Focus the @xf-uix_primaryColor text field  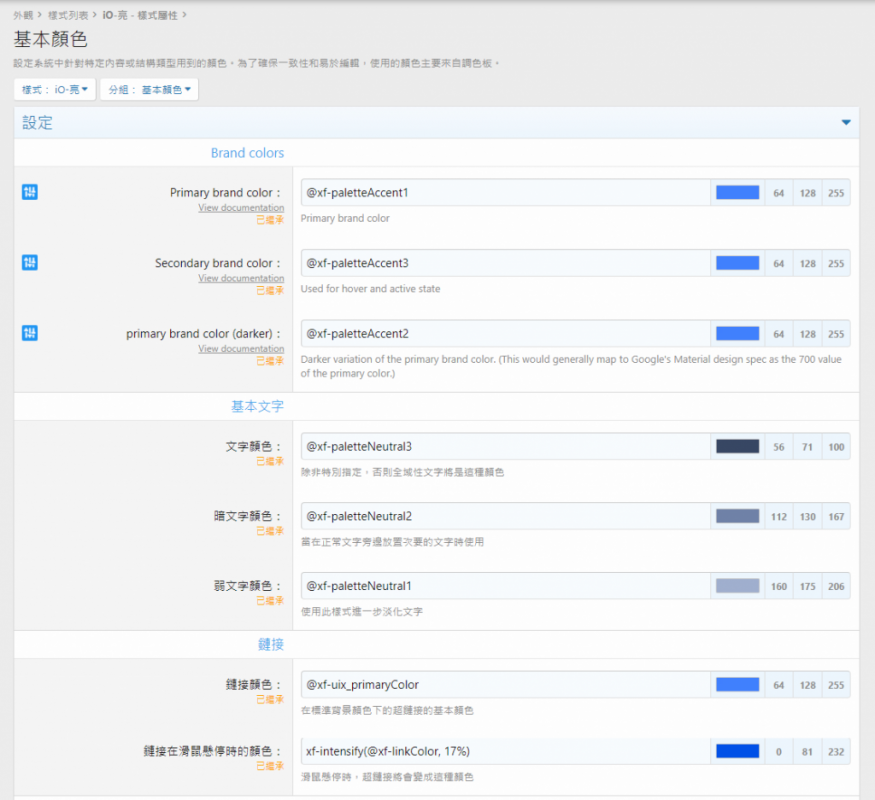pos(505,685)
